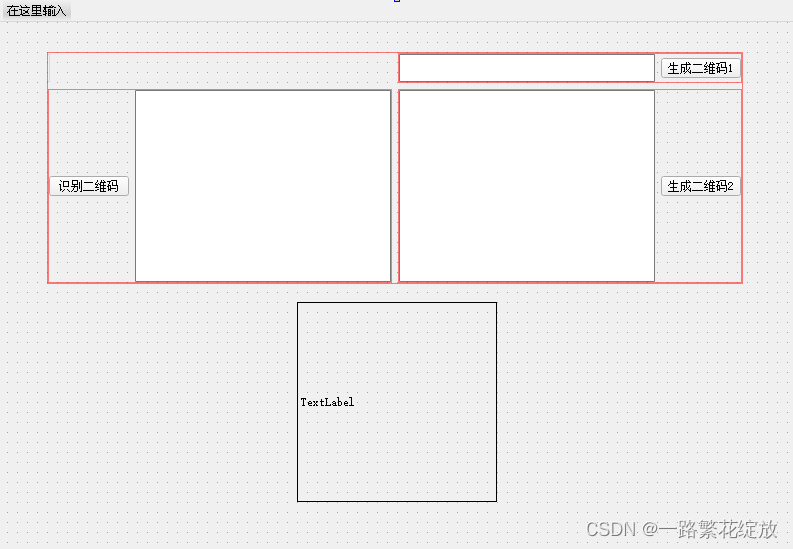Image resolution: width=793 pixels, height=549 pixels.
Task: Click the 生成二维码2 button
Action: click(700, 186)
